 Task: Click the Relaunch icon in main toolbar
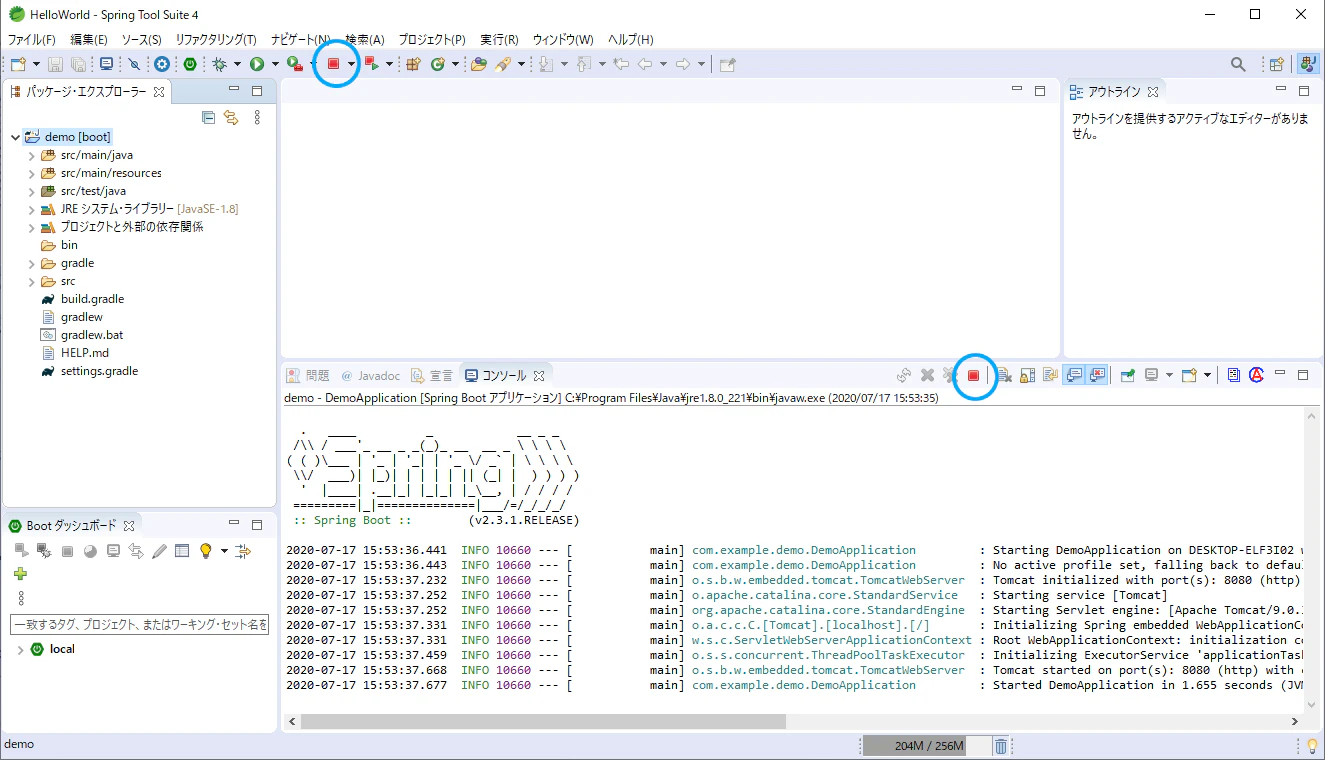tap(371, 64)
